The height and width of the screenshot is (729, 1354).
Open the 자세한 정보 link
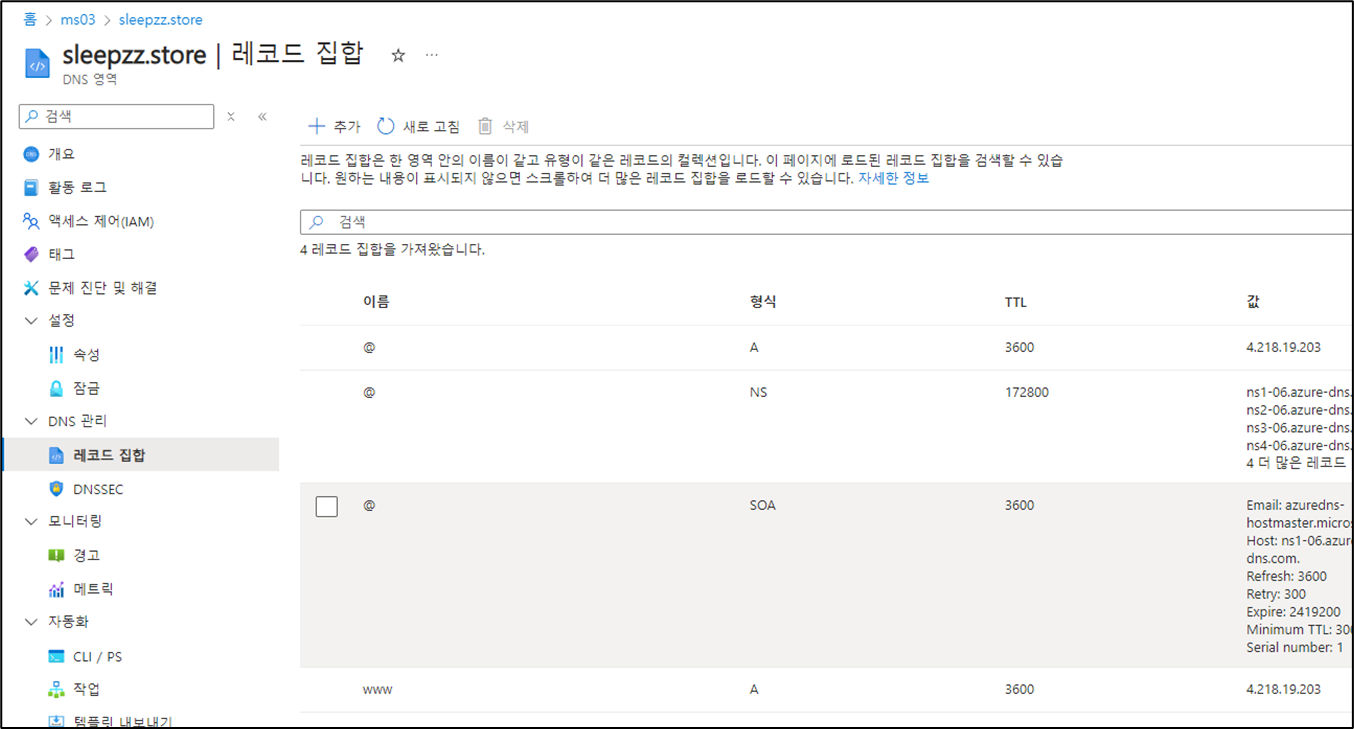[893, 178]
